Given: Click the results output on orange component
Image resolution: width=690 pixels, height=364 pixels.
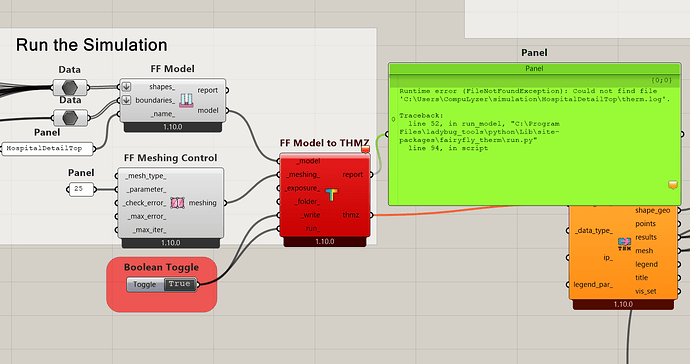Looking at the screenshot, I should point(646,237).
